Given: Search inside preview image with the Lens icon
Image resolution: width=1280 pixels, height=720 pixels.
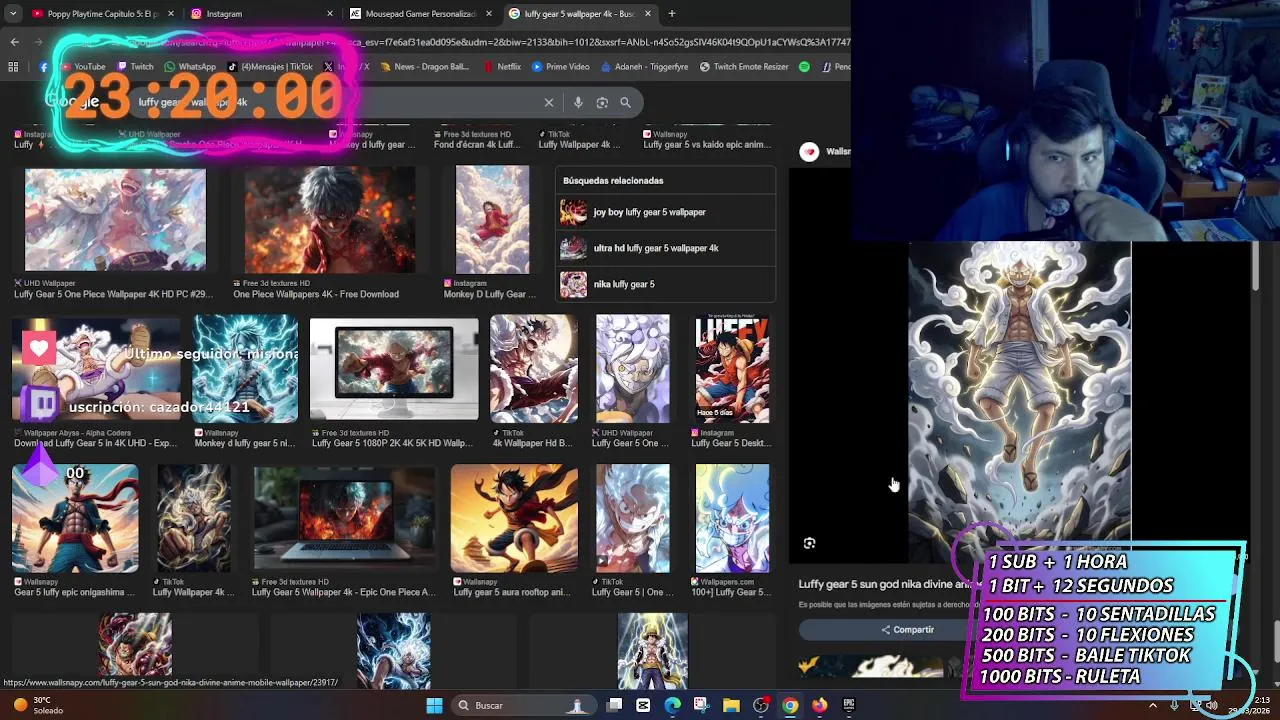Looking at the screenshot, I should coord(809,543).
